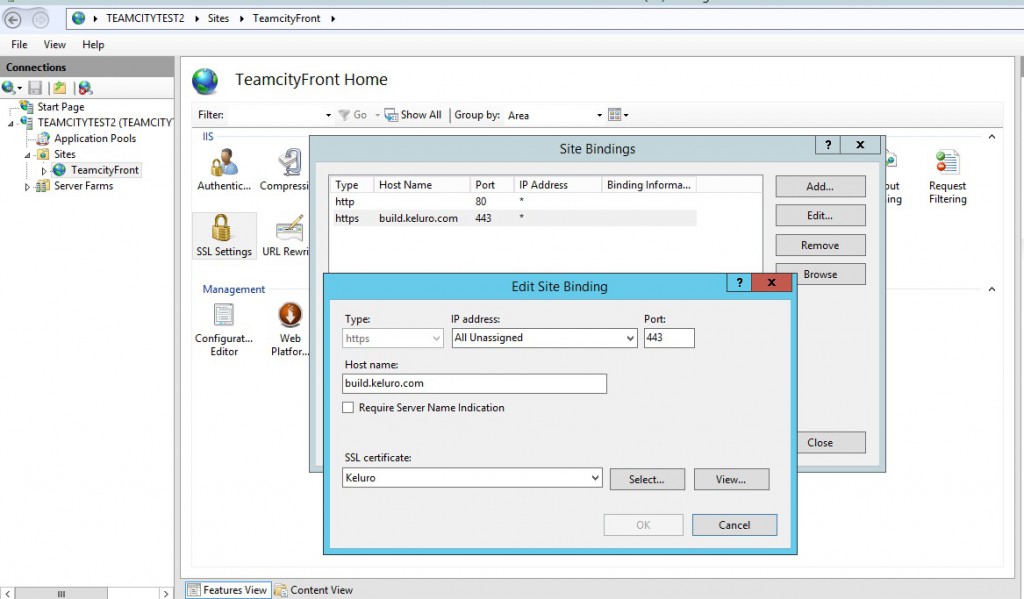The height and width of the screenshot is (599, 1024).
Task: Click the IP Address column header
Action: (556, 185)
